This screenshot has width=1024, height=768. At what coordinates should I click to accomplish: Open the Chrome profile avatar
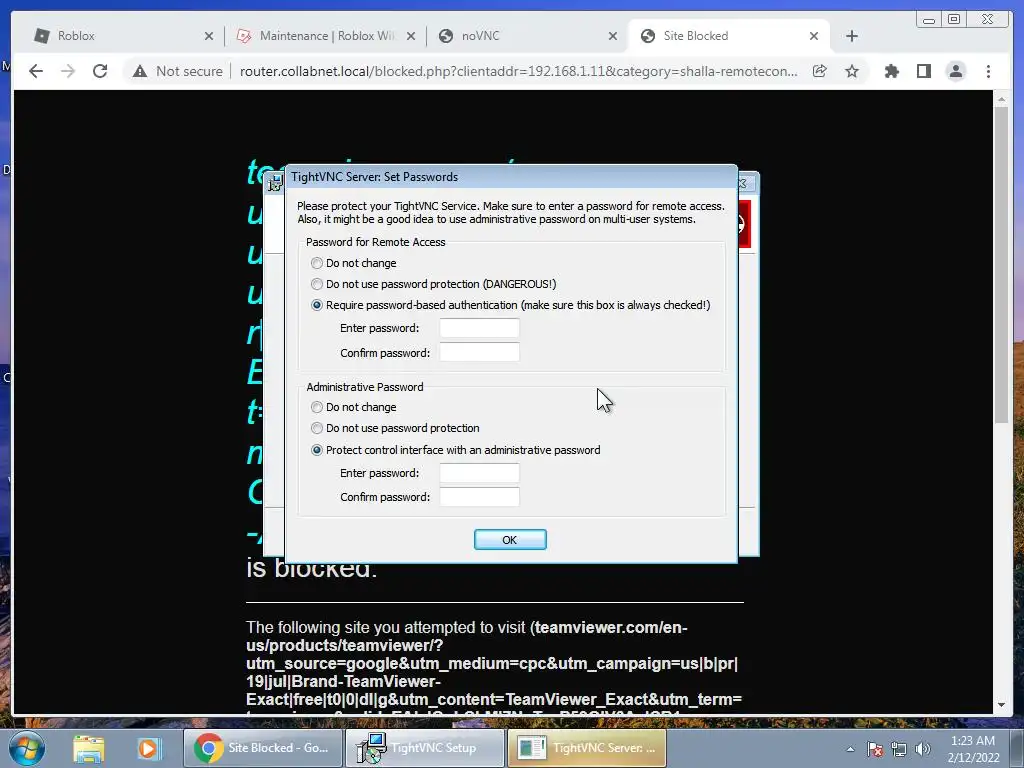click(955, 71)
